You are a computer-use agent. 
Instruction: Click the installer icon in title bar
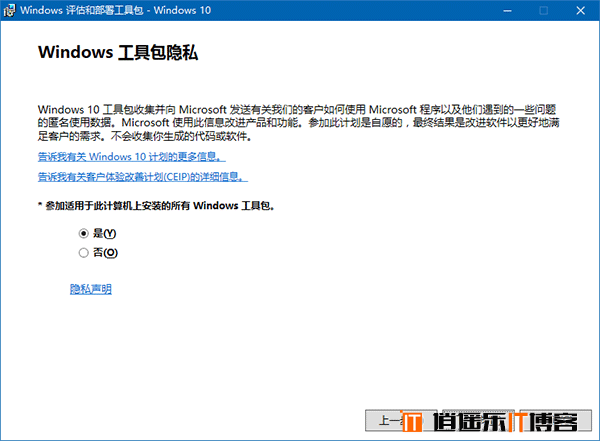click(x=9, y=10)
